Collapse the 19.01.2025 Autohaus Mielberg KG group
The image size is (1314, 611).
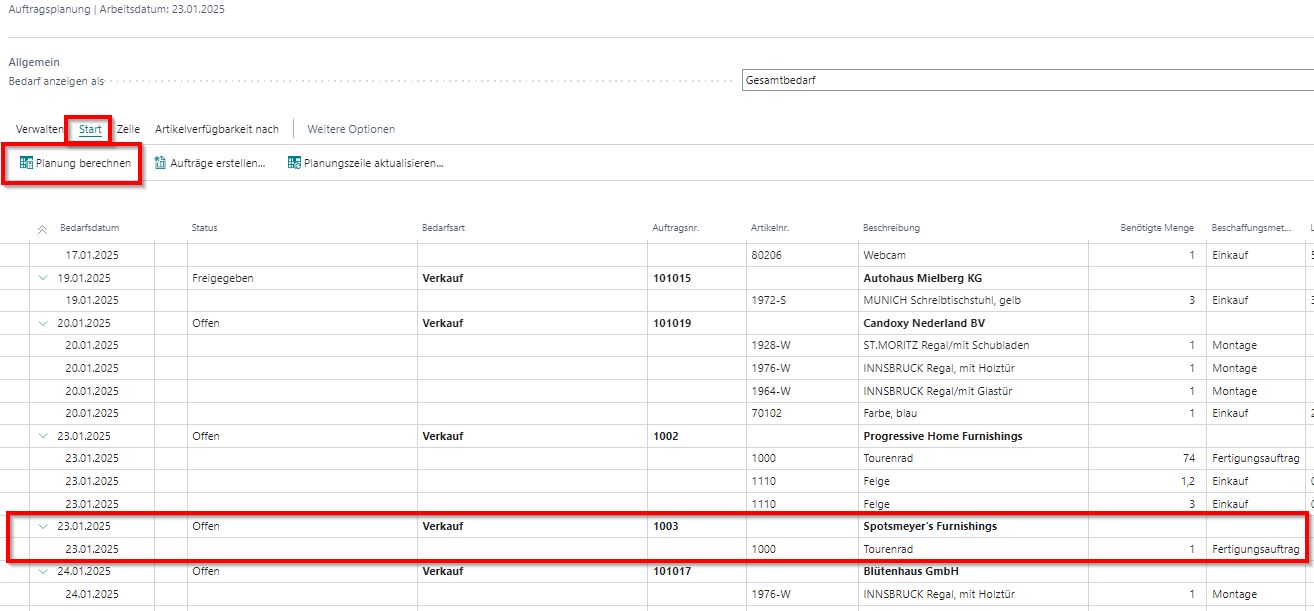(x=42, y=278)
